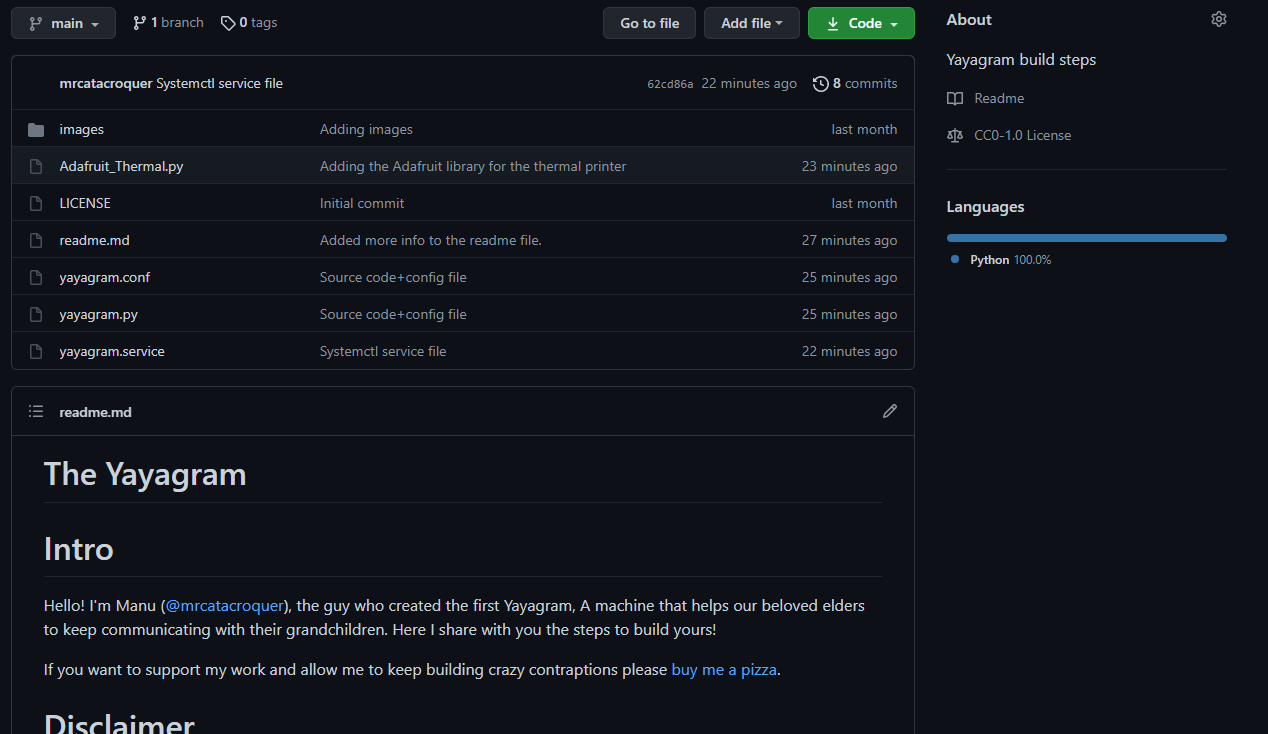Screen dimensions: 1268x734
Task: Edit readme.md using the pencil icon
Action: (x=889, y=411)
